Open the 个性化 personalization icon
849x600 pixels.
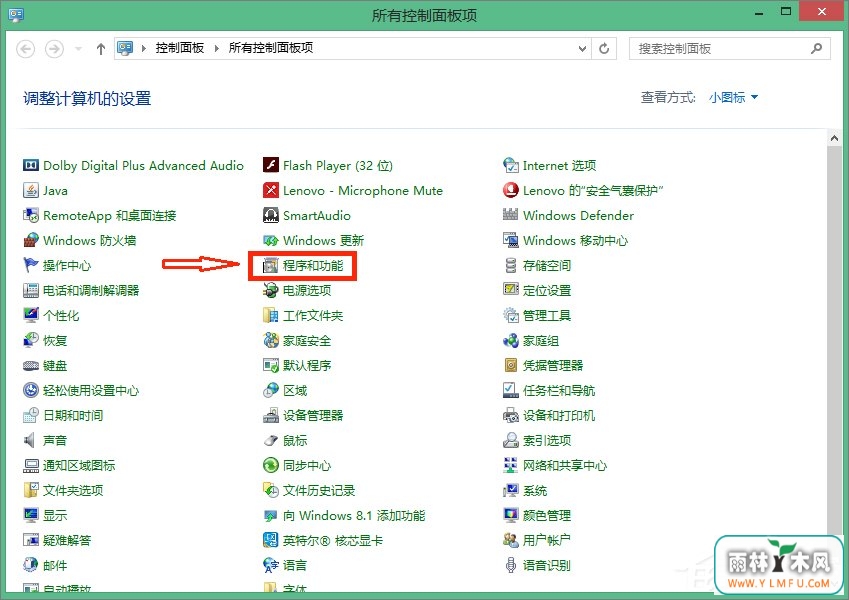point(31,315)
